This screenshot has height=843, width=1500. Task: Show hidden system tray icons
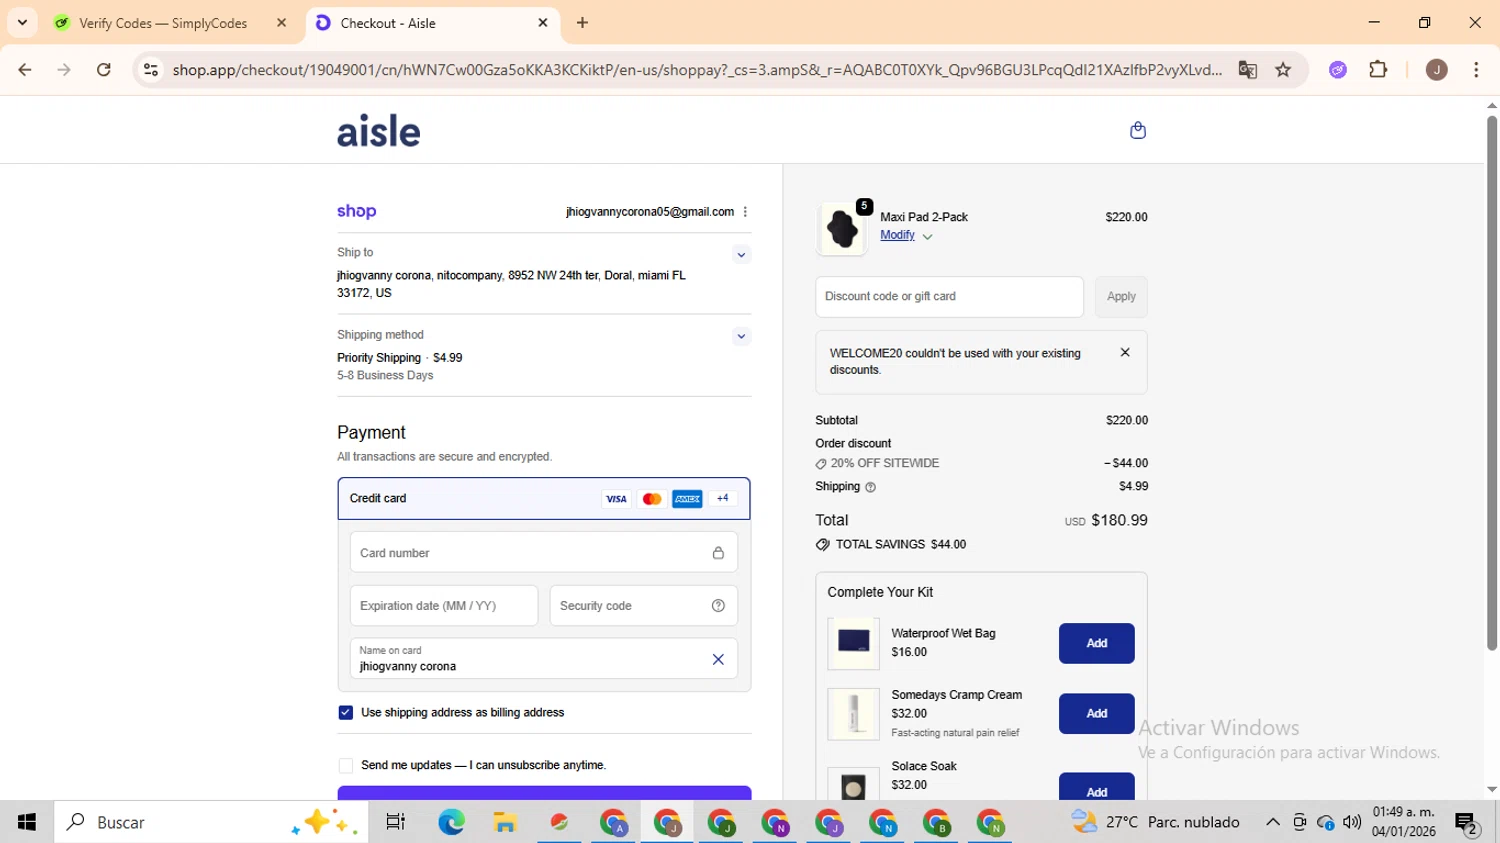coord(1273,822)
